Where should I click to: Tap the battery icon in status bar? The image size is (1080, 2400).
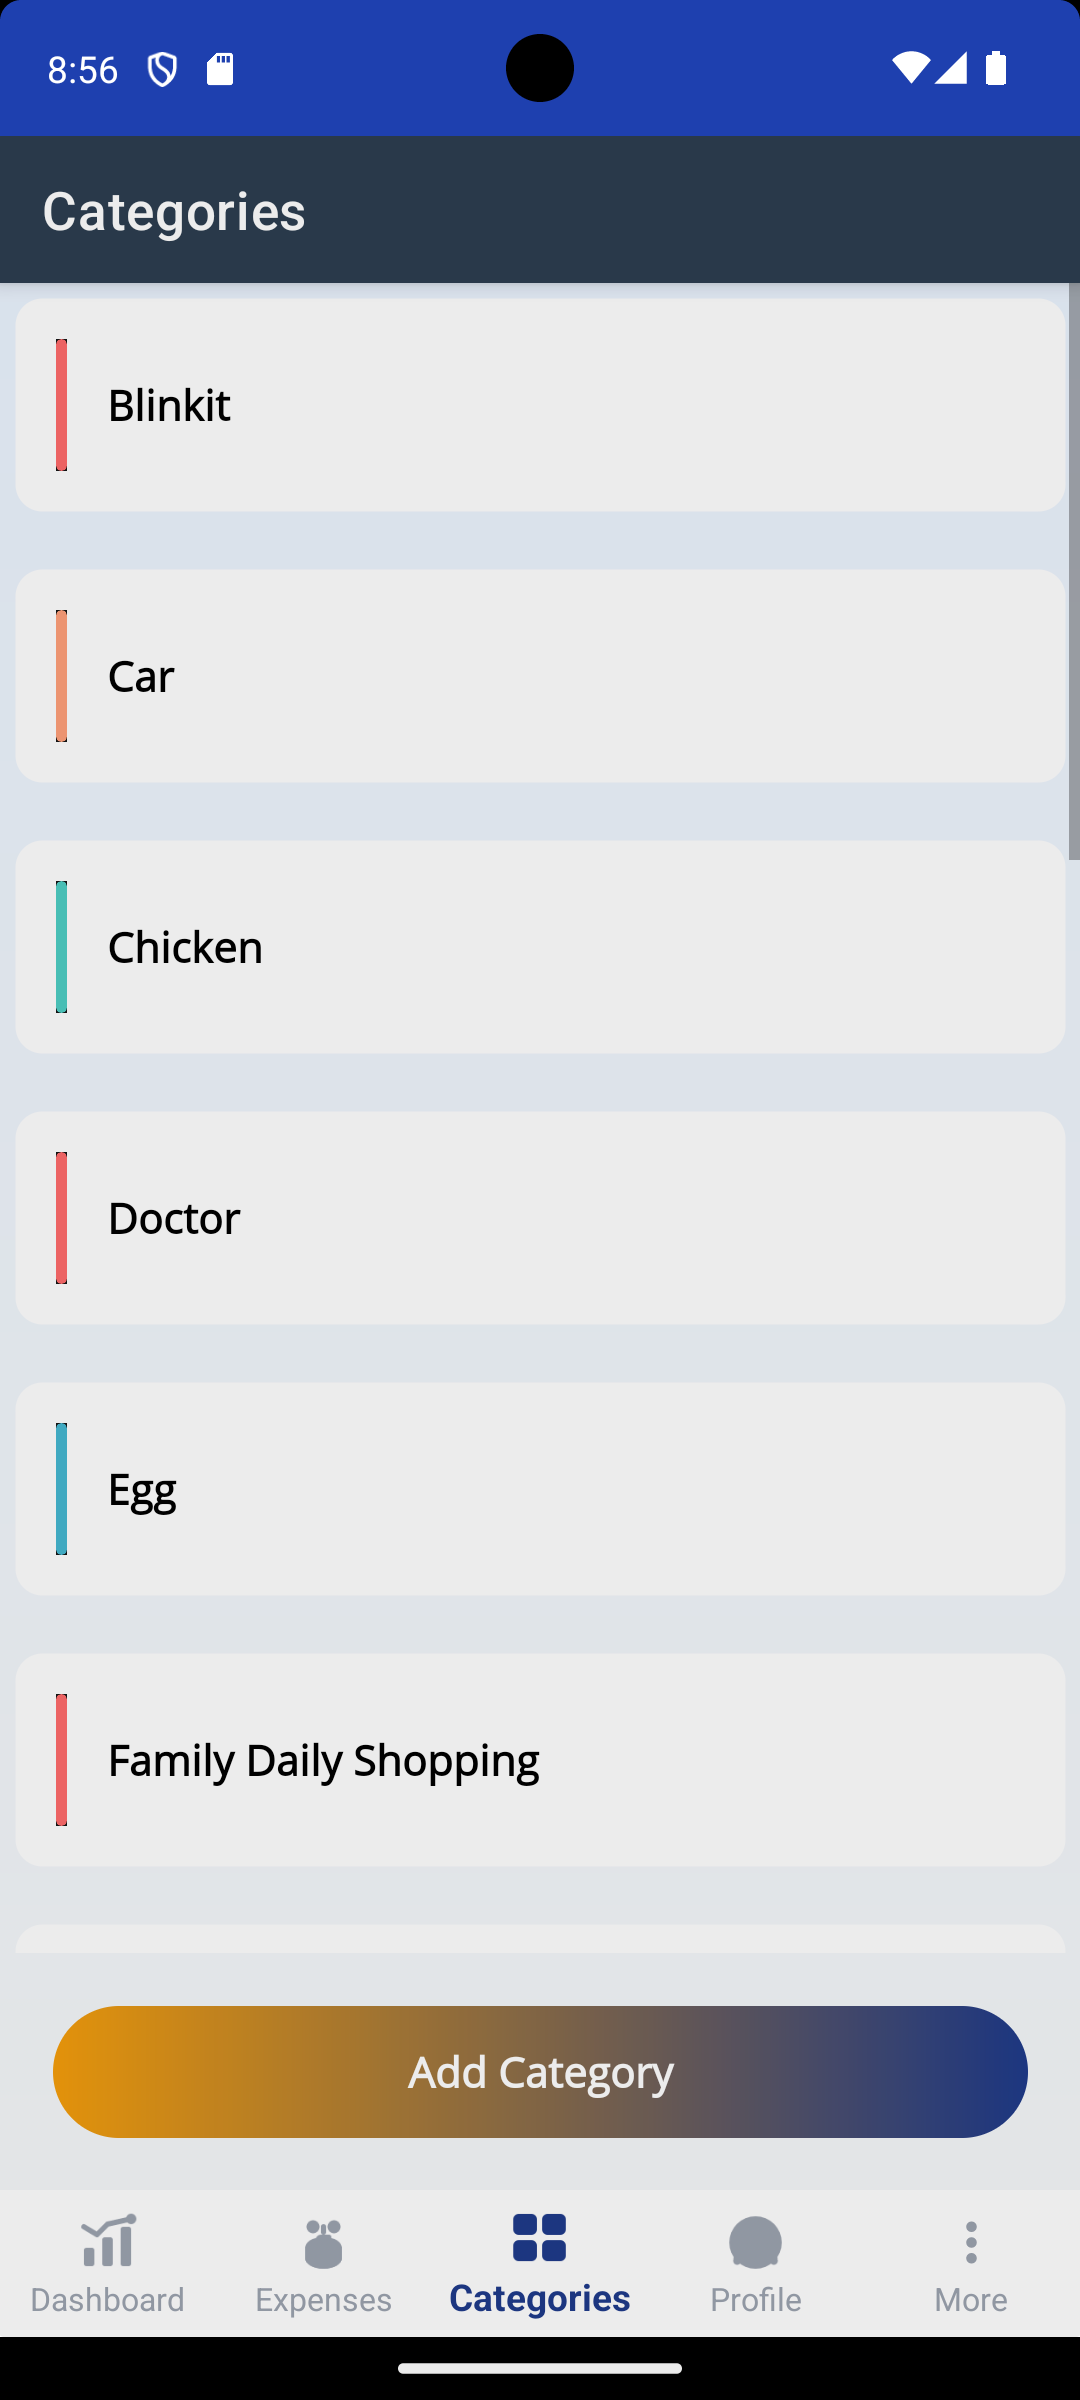coord(995,68)
